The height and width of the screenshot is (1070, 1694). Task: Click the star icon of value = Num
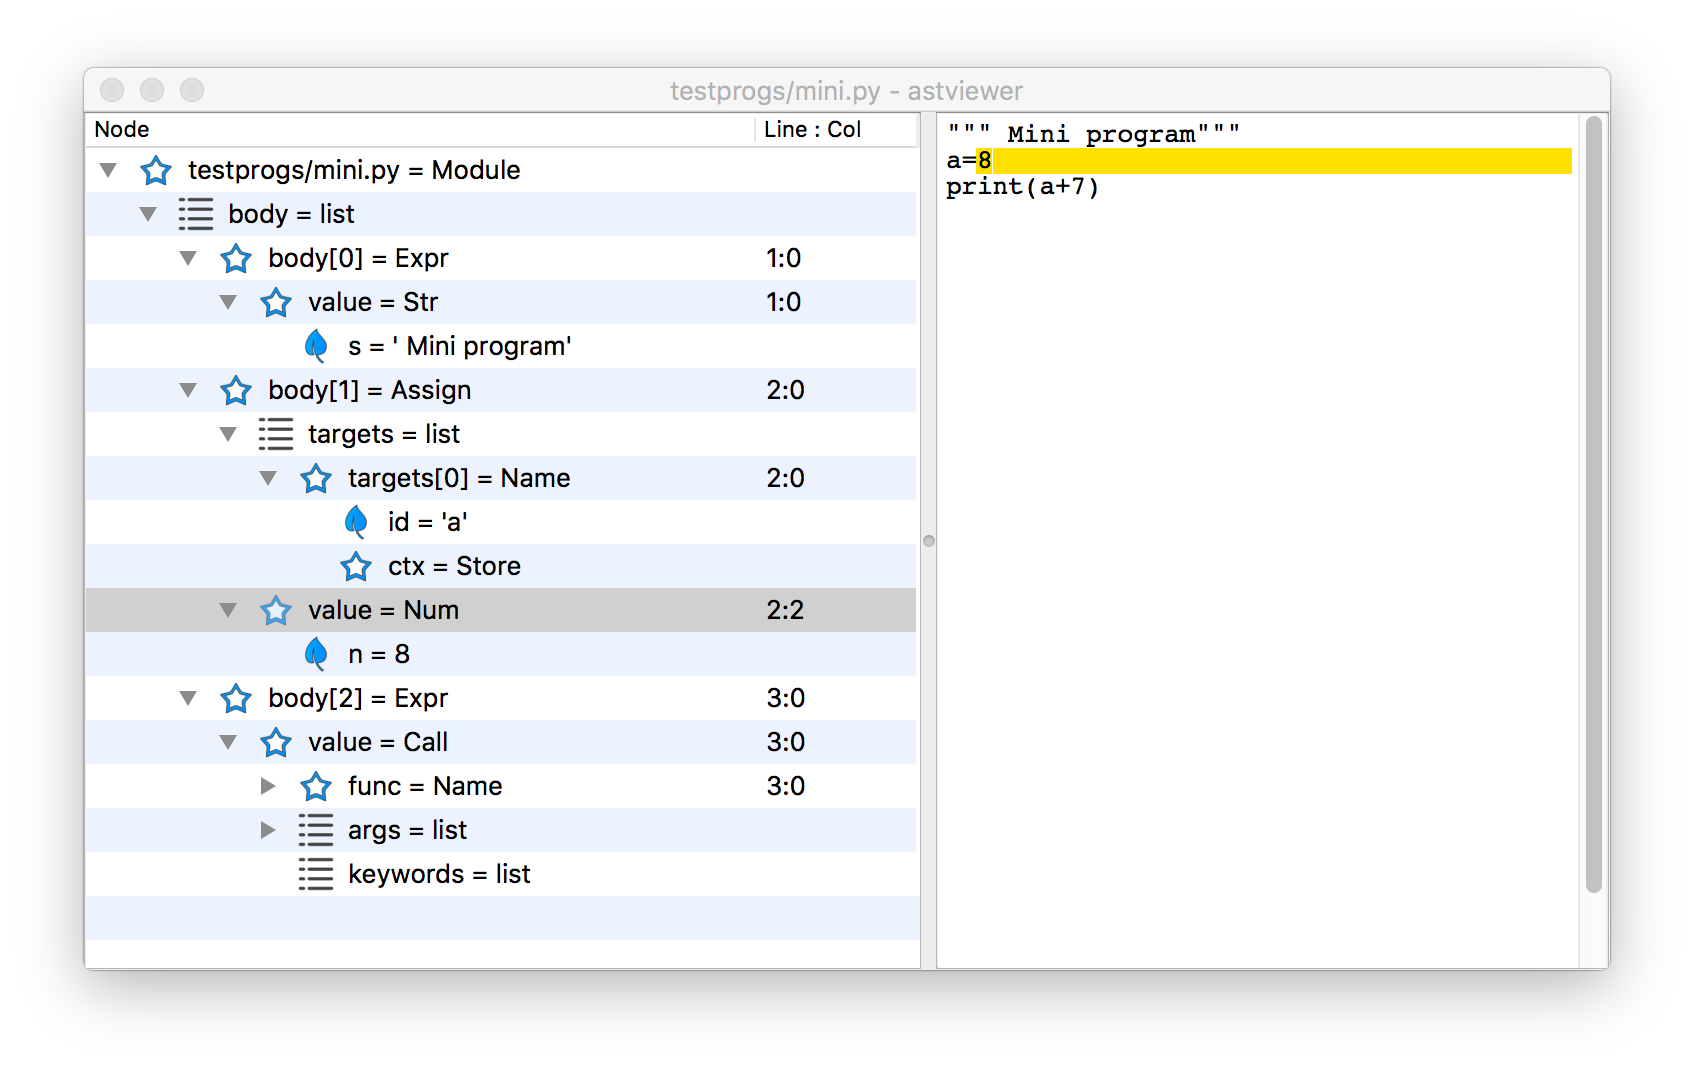[276, 610]
